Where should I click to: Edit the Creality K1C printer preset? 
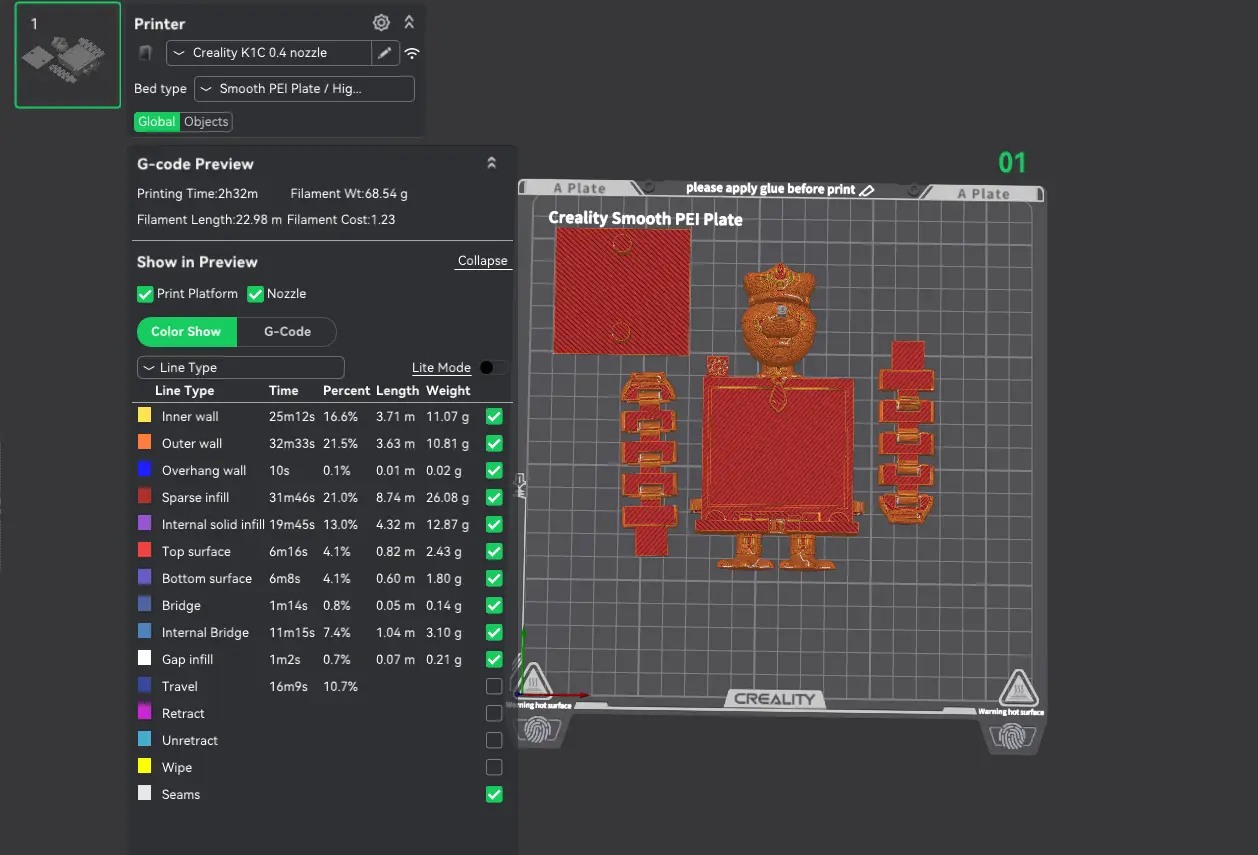[385, 53]
